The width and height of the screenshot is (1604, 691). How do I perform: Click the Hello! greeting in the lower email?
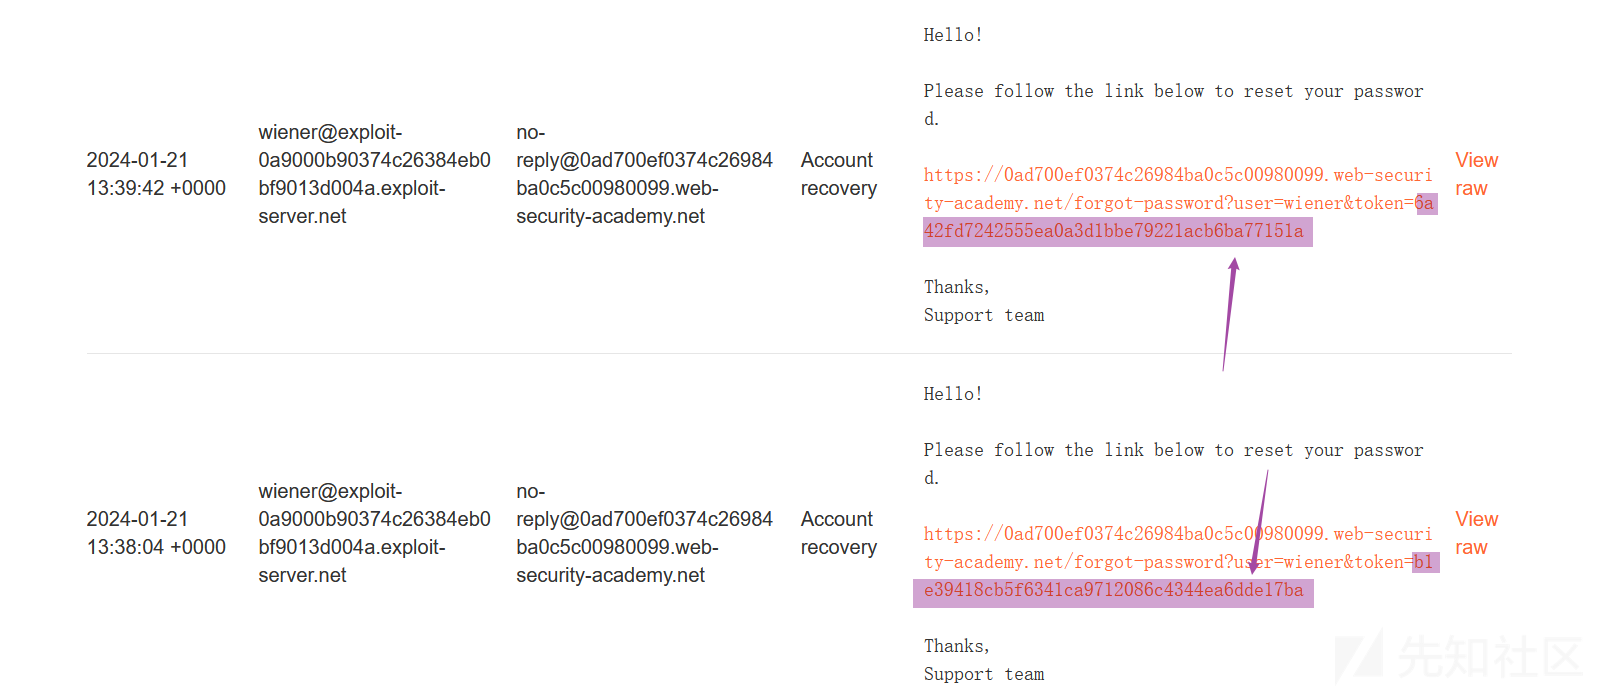[953, 394]
